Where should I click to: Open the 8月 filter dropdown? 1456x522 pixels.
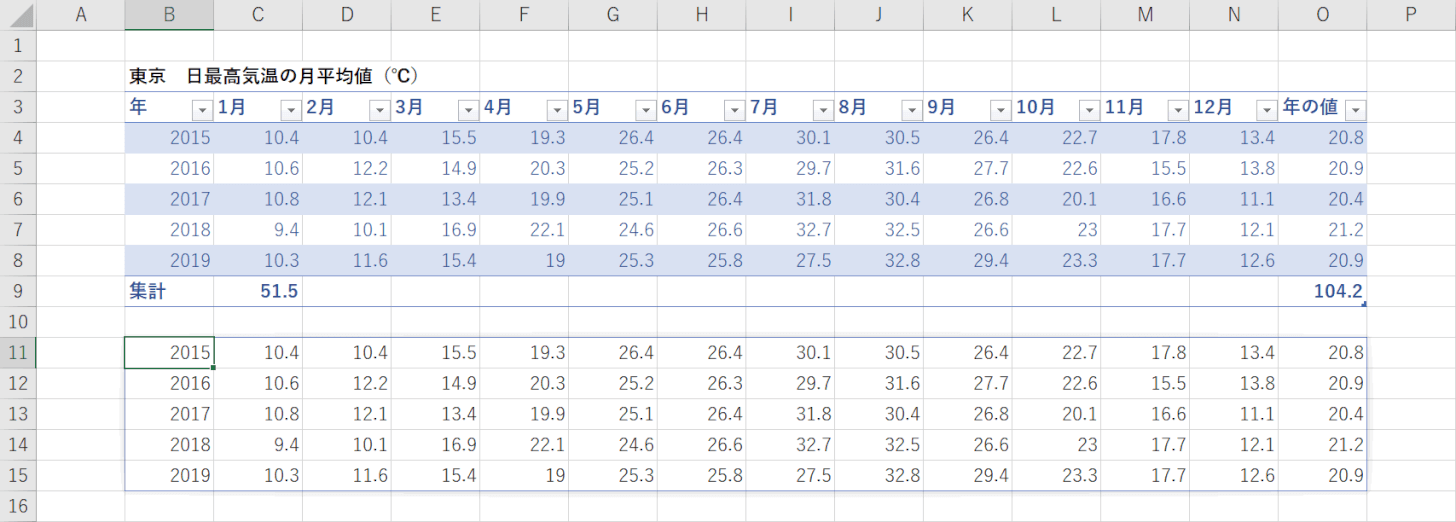pos(911,110)
